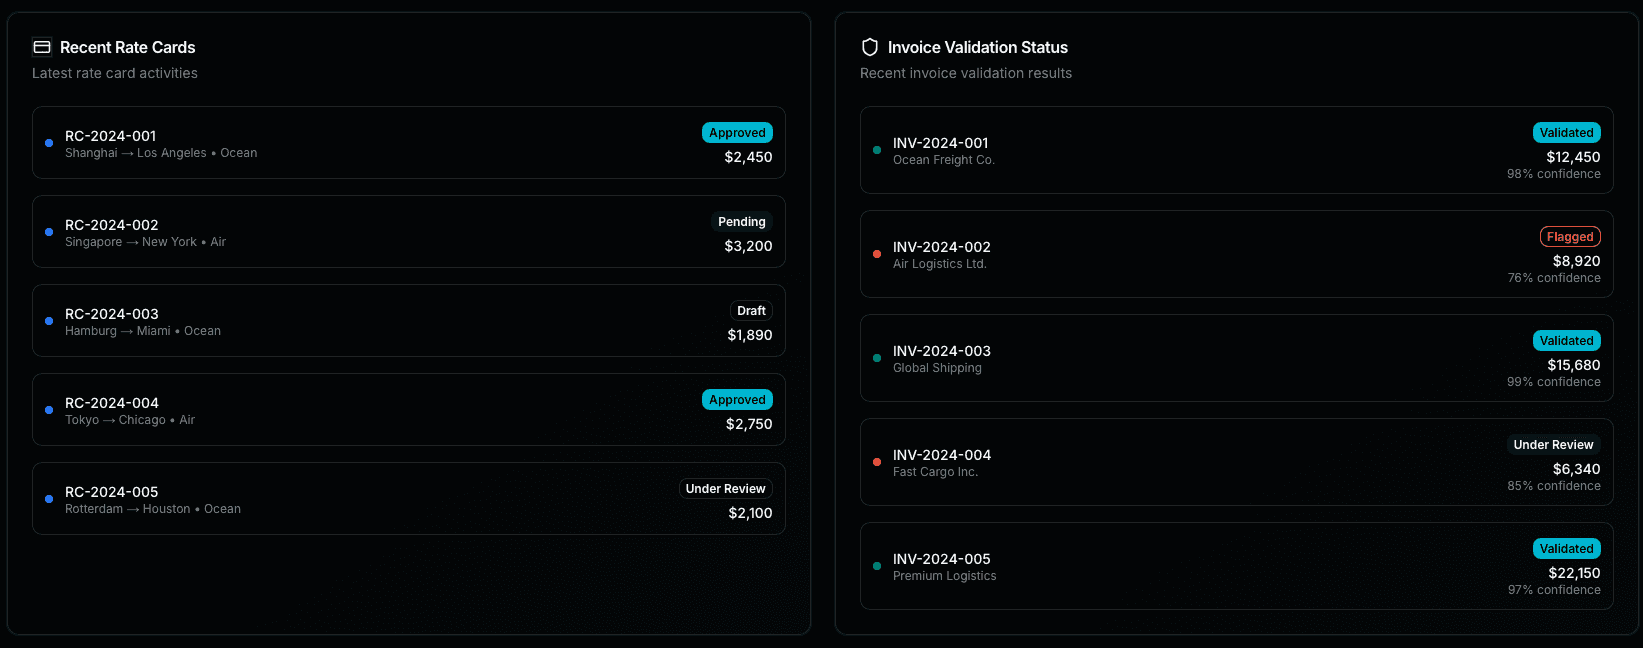Screen dimensions: 1643x648
Task: Expand details for RC-2024-004 Tokyo route
Action: click(409, 409)
